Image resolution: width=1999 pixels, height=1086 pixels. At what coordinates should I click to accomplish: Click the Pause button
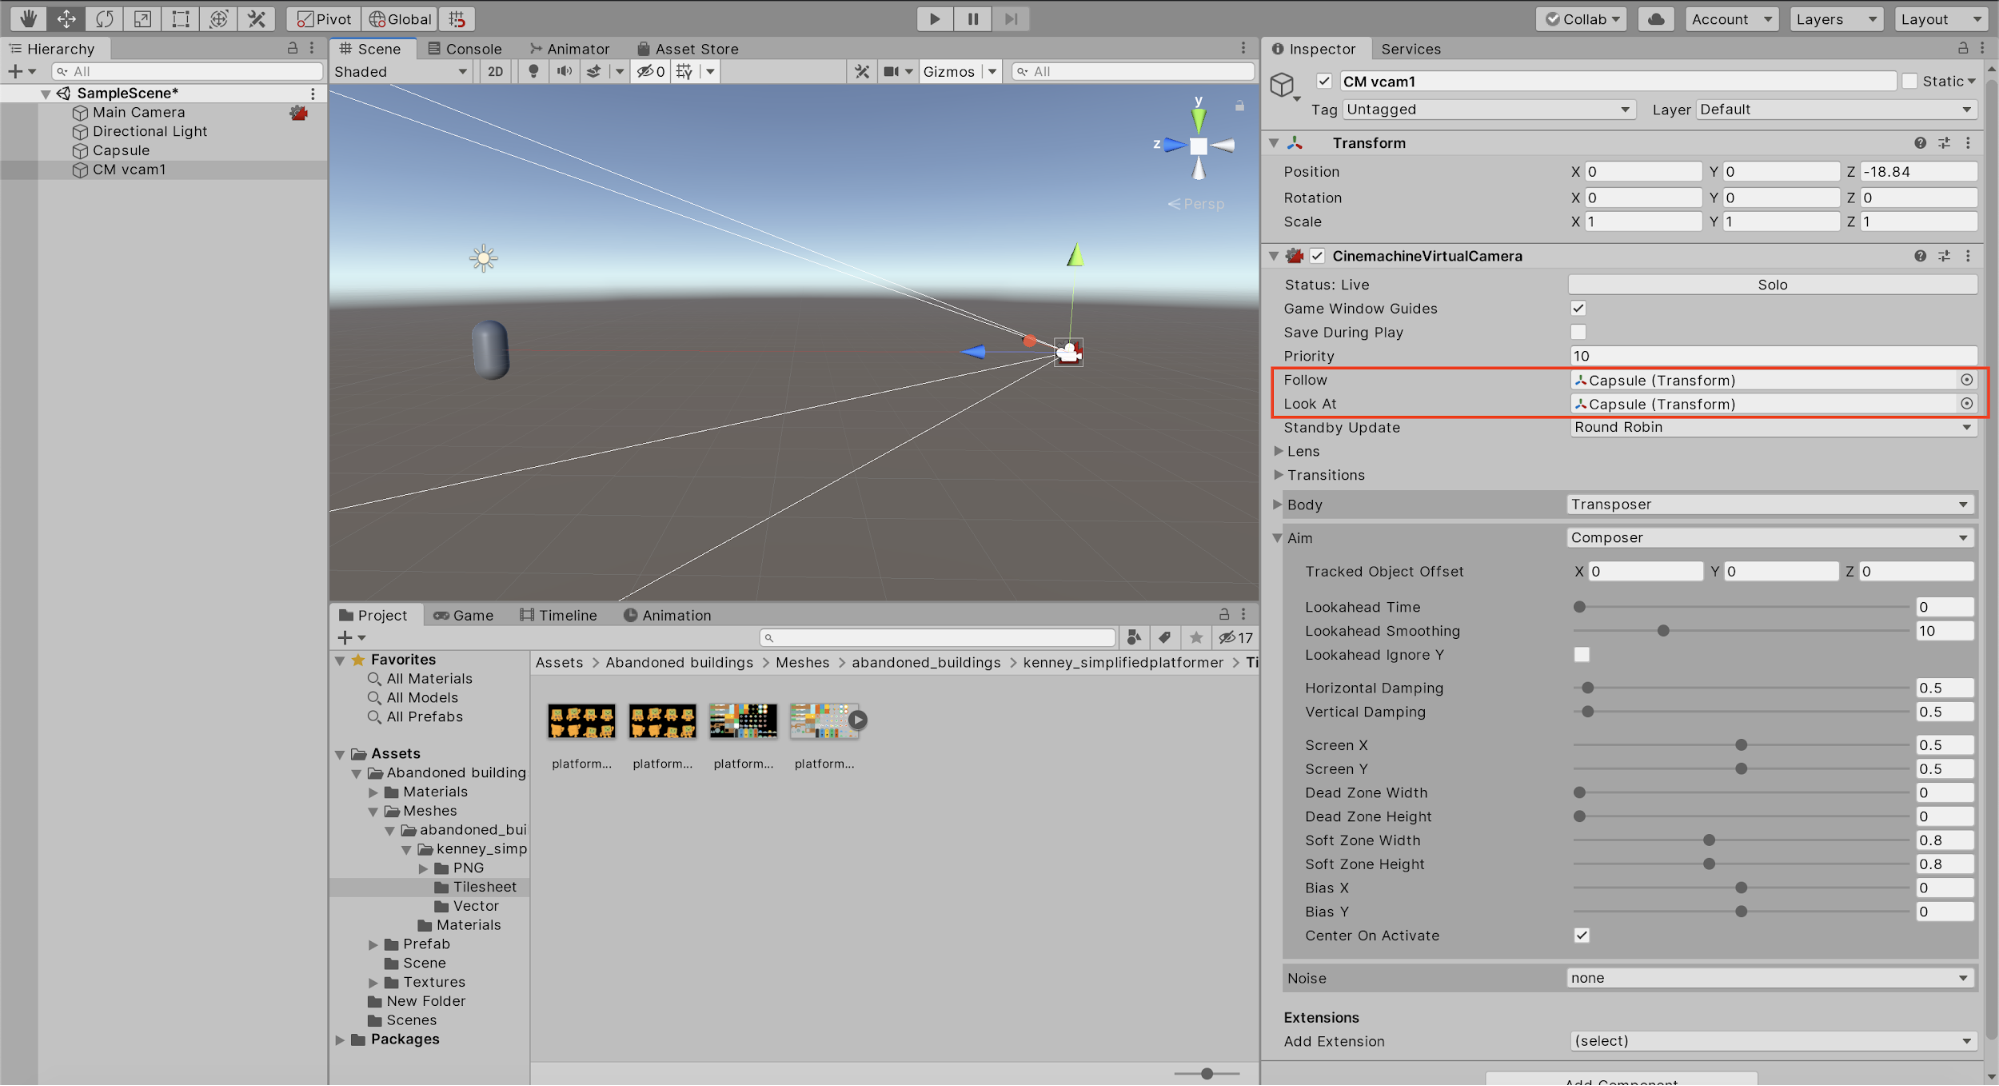972,18
